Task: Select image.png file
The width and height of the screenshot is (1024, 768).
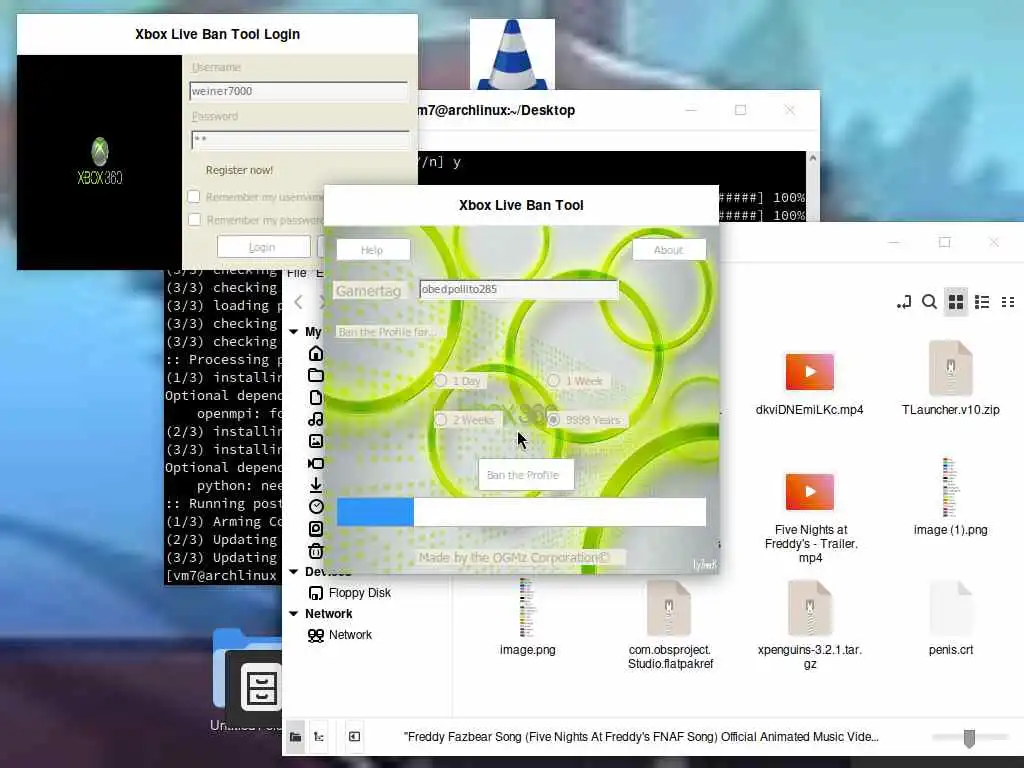Action: pos(527,617)
